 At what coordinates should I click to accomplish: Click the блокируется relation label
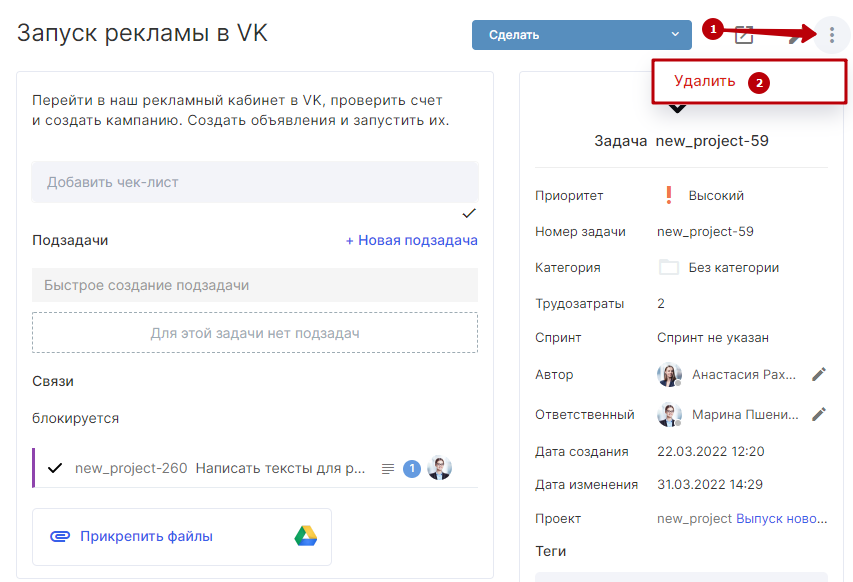pyautogui.click(x=75, y=418)
